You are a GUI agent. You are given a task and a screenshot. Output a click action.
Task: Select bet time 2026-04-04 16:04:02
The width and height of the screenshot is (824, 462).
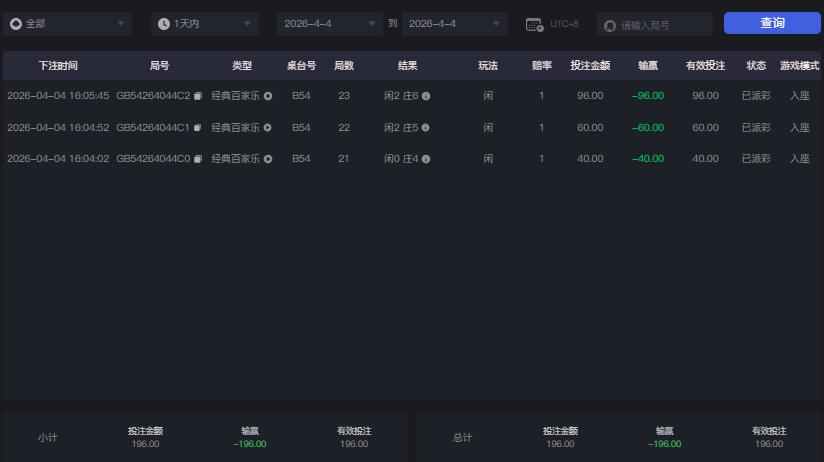58,159
